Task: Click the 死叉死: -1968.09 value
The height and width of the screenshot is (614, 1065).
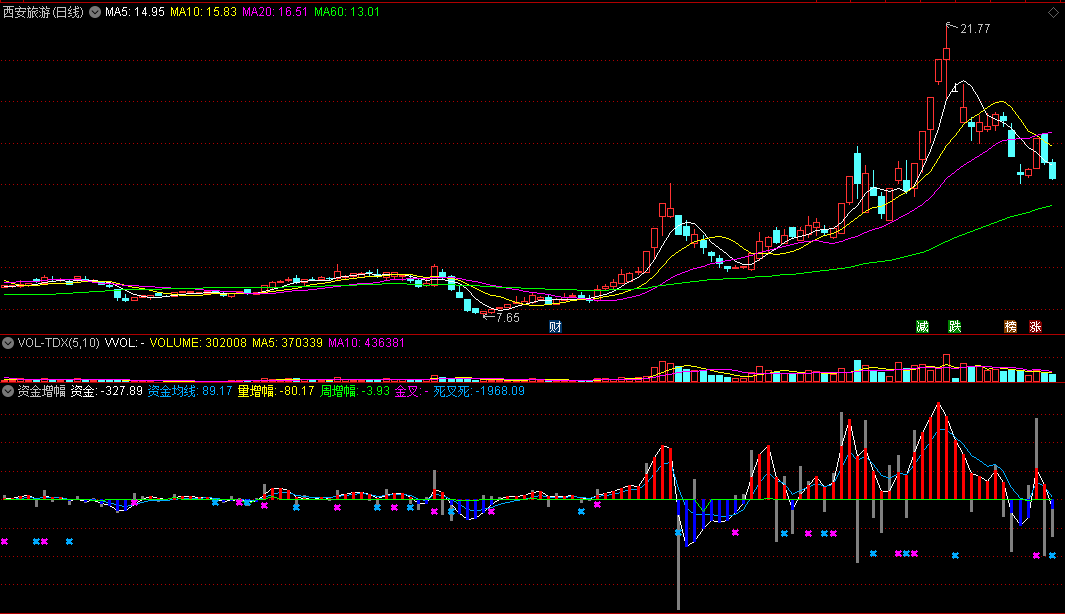Action: pos(479,391)
